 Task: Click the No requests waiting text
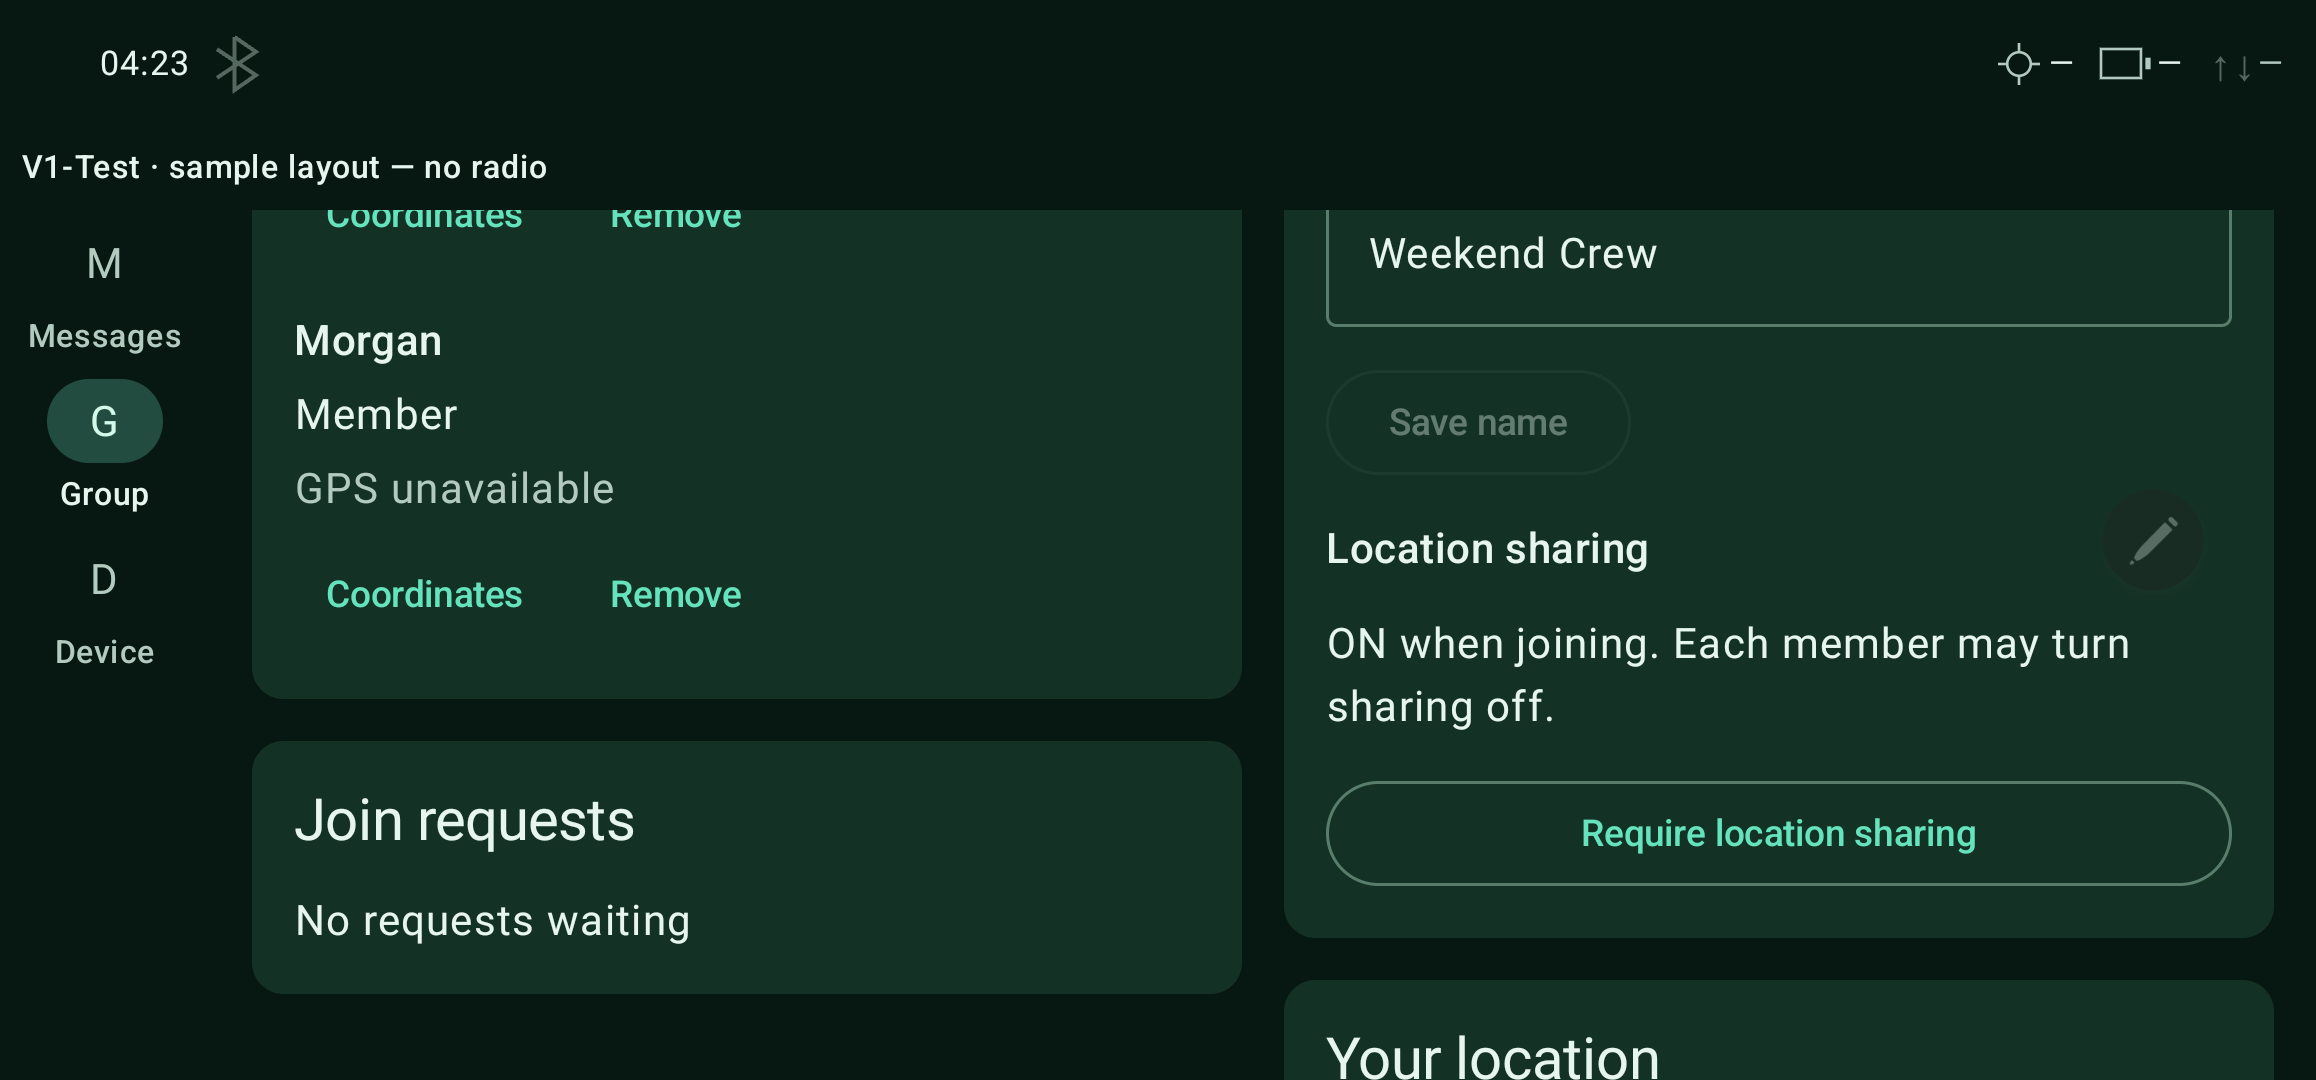[493, 921]
